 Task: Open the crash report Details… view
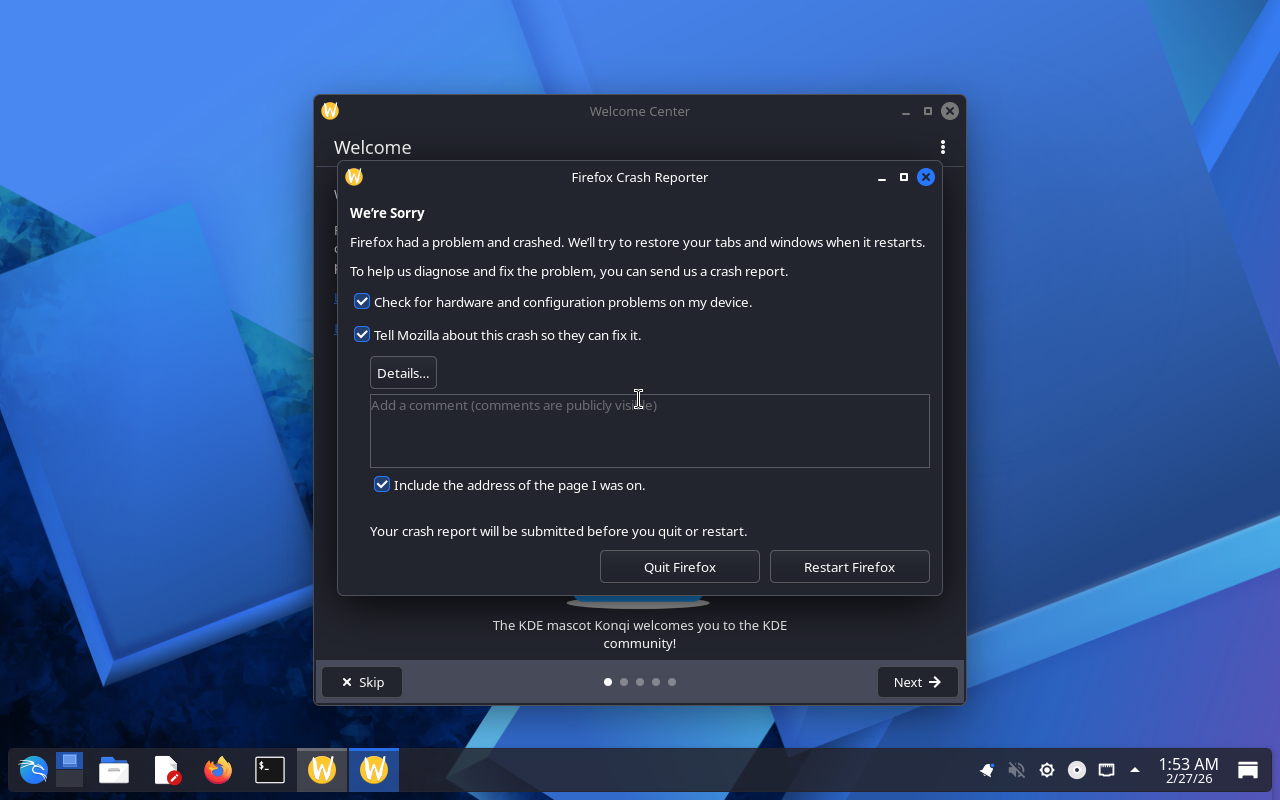[x=403, y=373]
